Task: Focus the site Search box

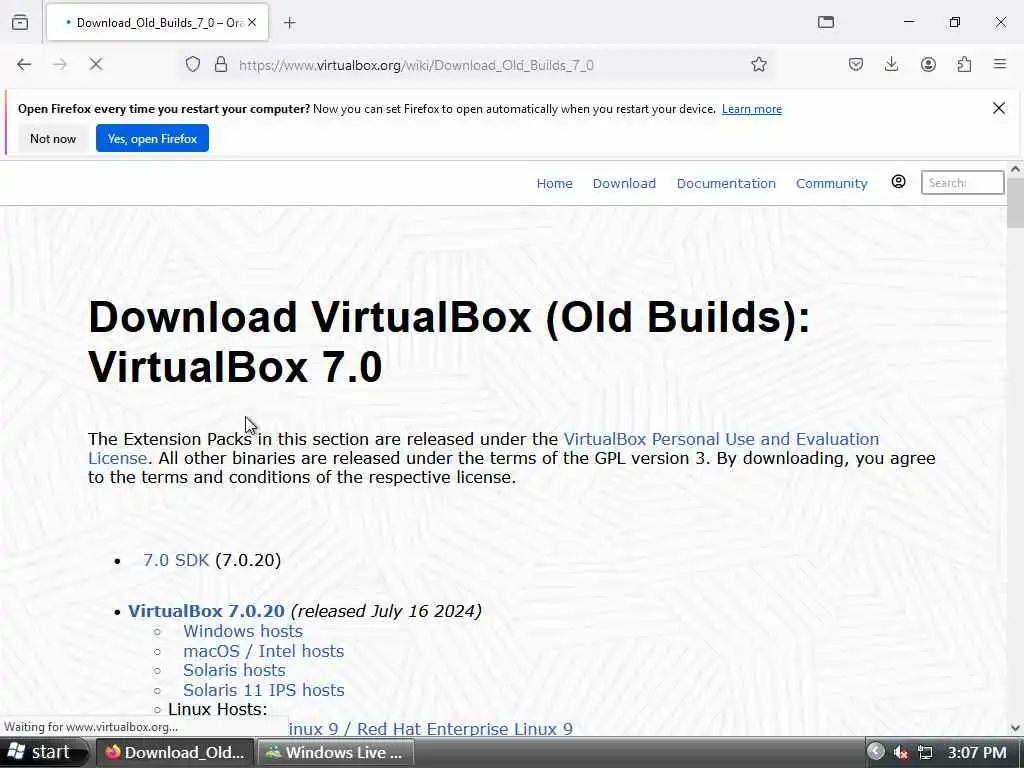Action: 963,183
